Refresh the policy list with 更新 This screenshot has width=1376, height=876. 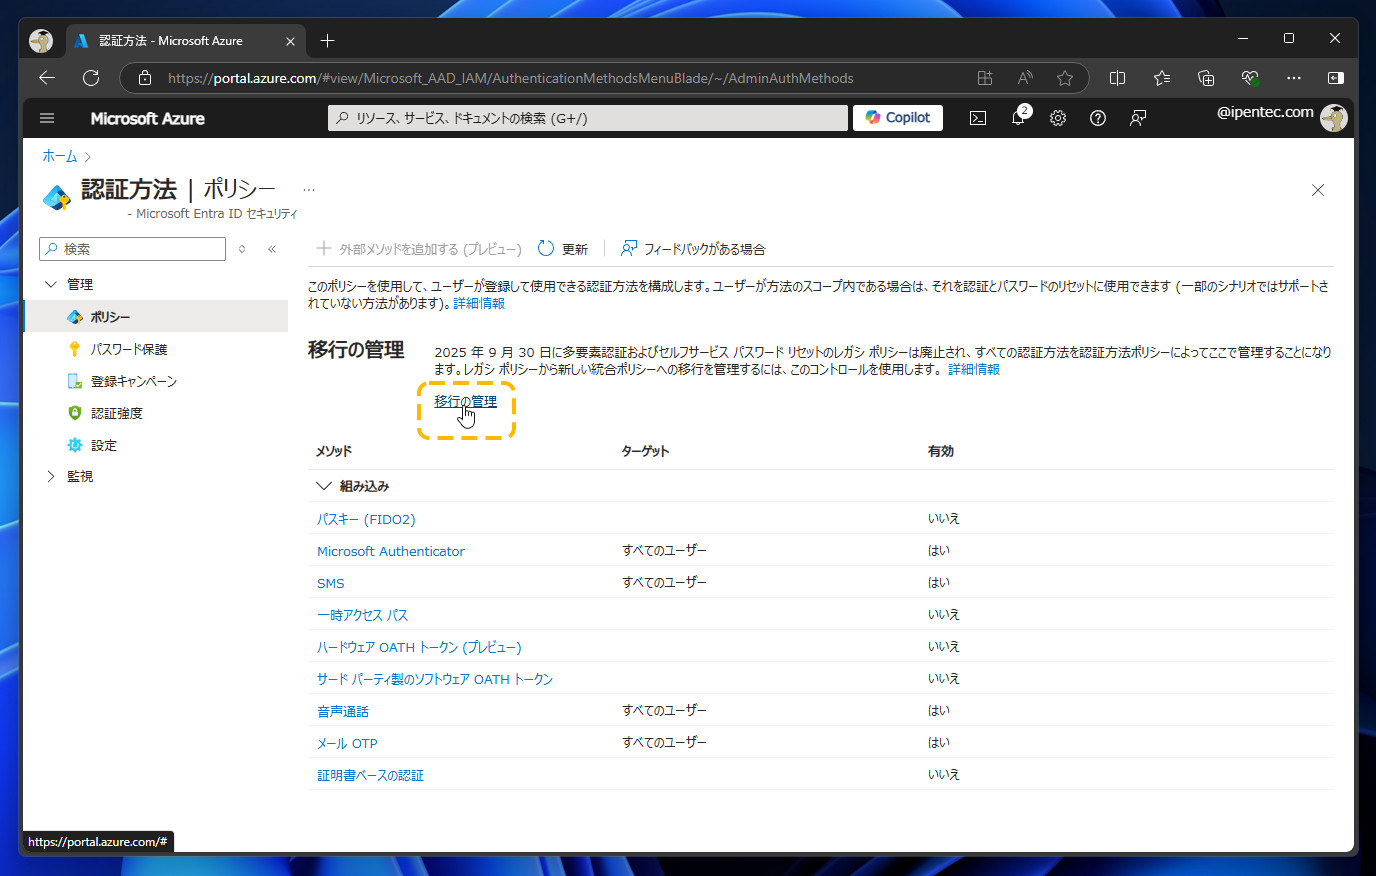pos(563,248)
